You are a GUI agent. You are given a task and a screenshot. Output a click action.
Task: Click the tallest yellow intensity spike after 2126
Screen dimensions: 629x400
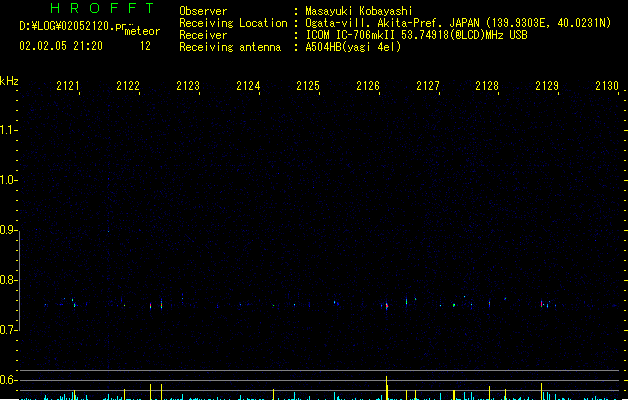[x=387, y=388]
